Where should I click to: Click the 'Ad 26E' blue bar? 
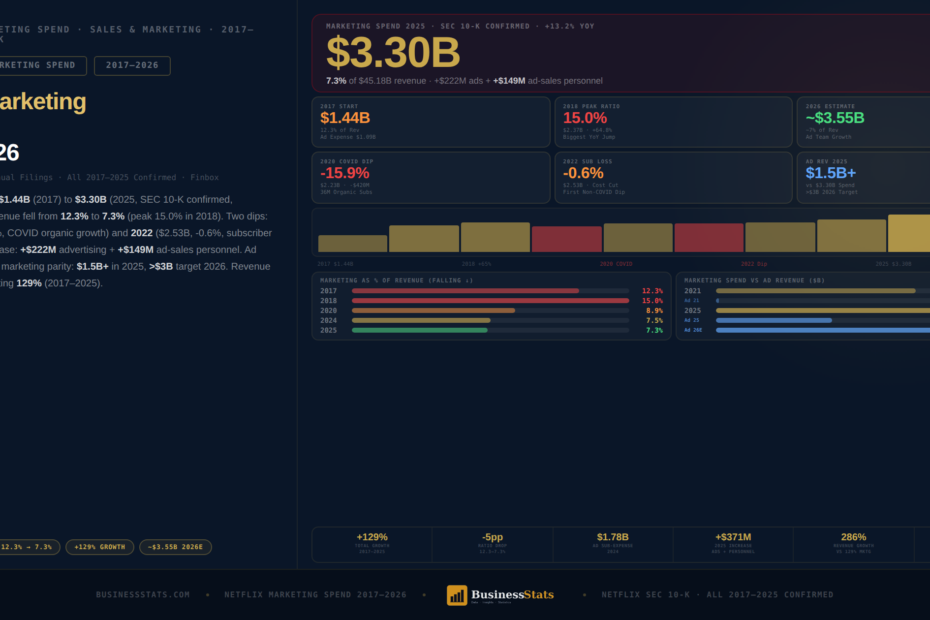coord(823,330)
